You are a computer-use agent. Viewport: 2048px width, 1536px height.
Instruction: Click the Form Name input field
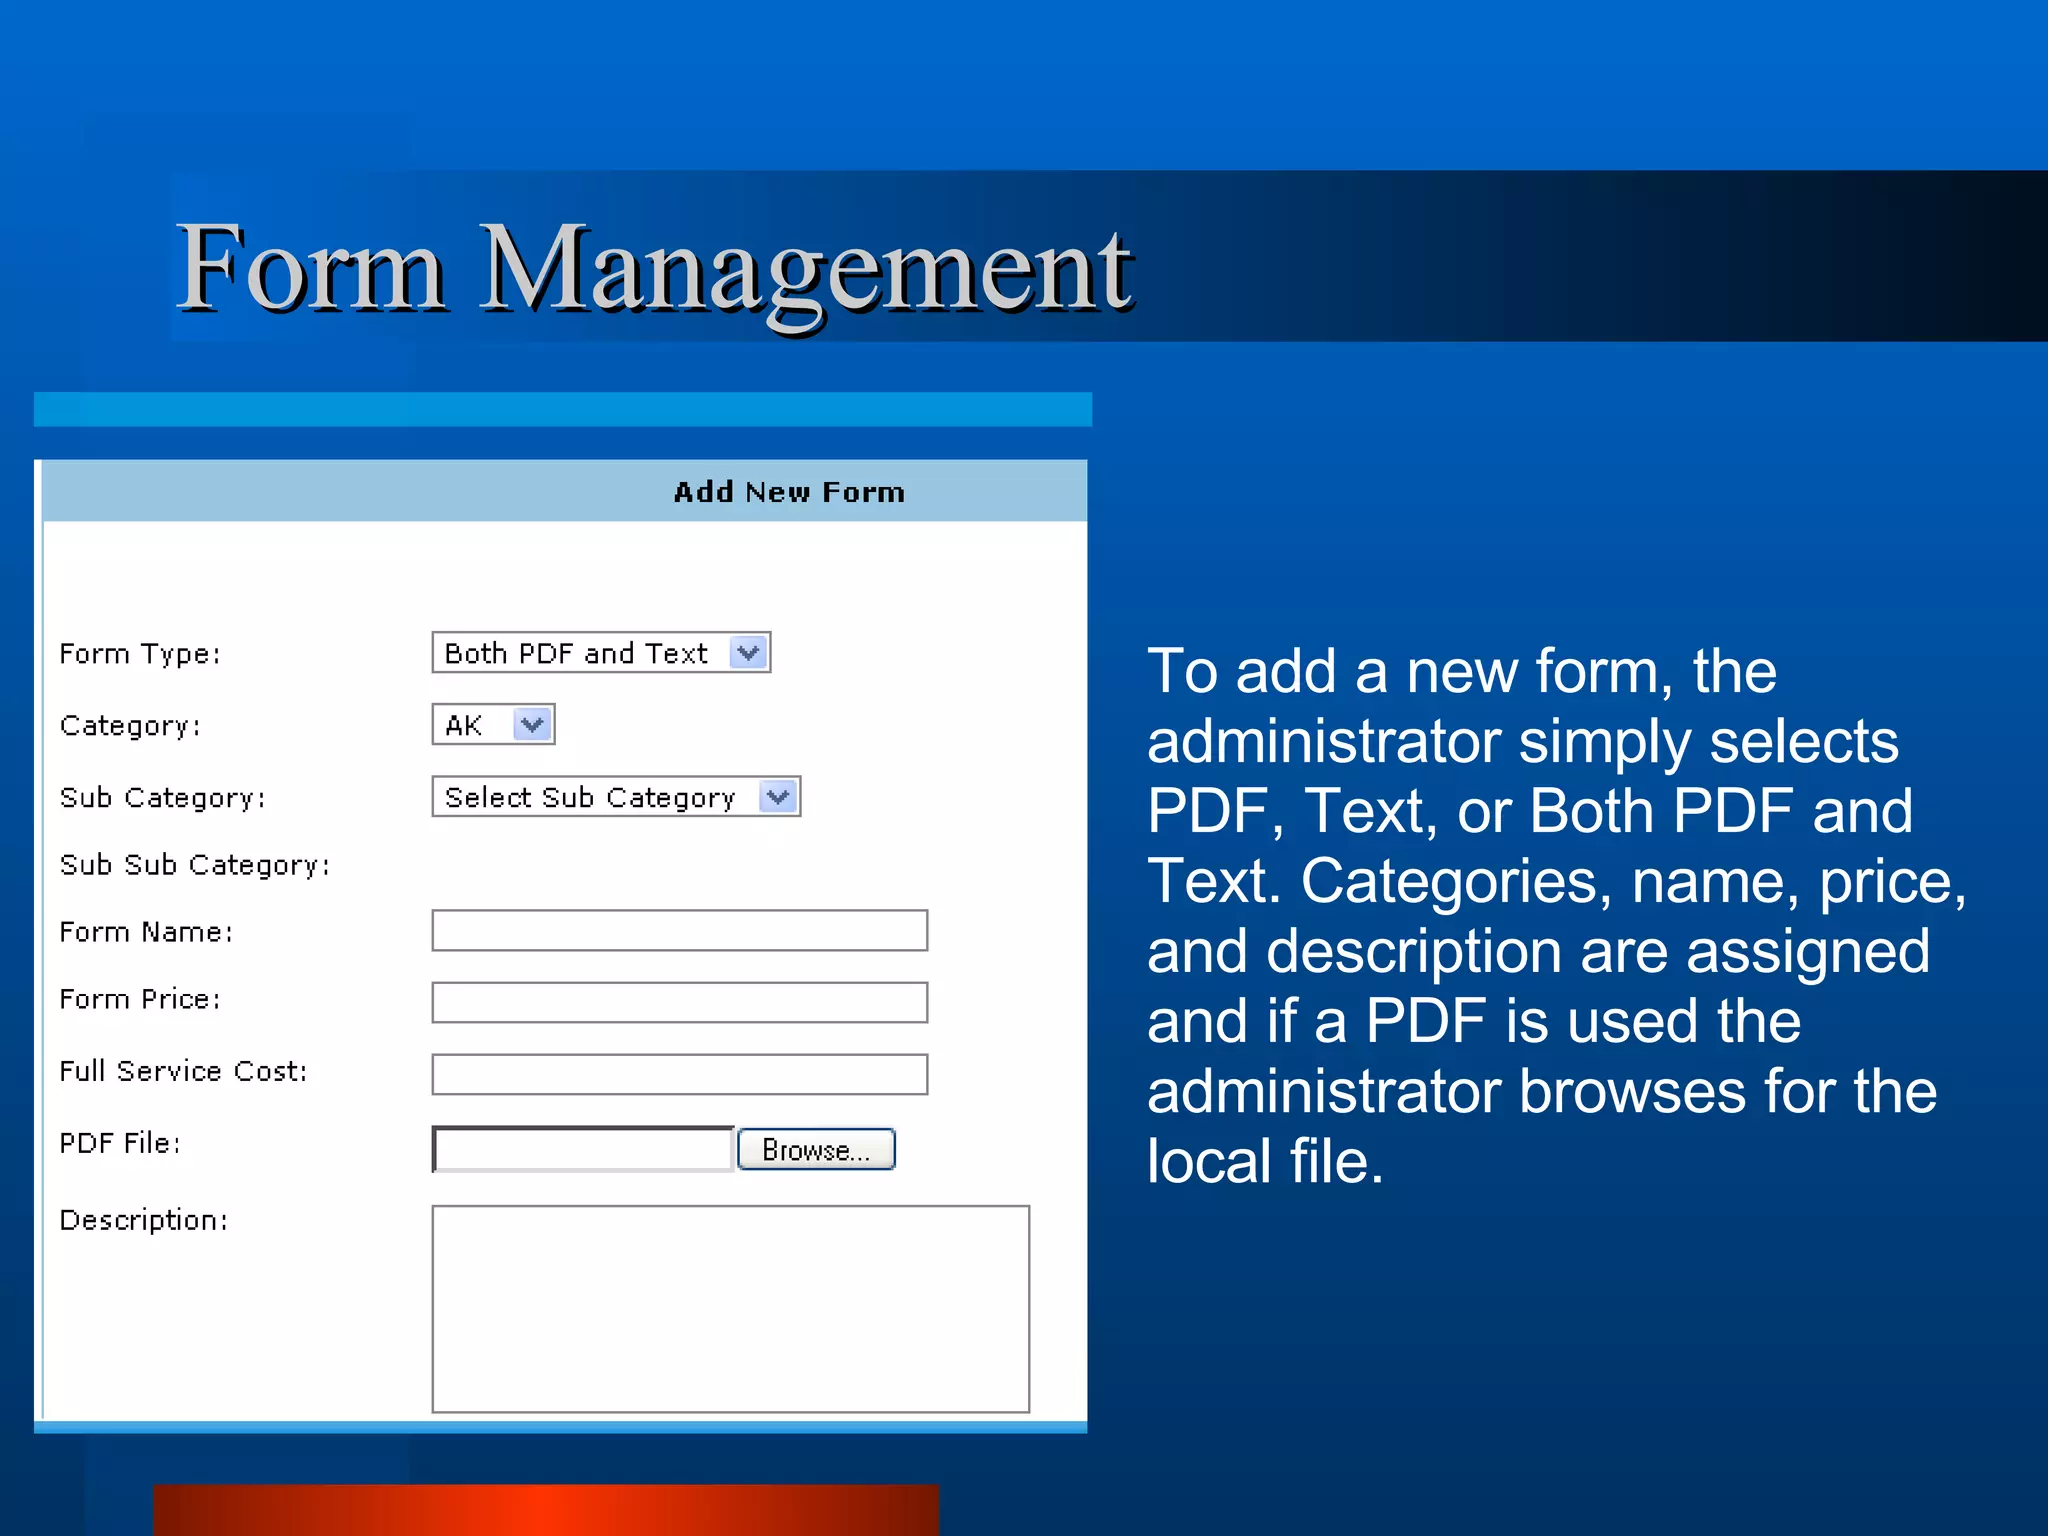coord(680,930)
